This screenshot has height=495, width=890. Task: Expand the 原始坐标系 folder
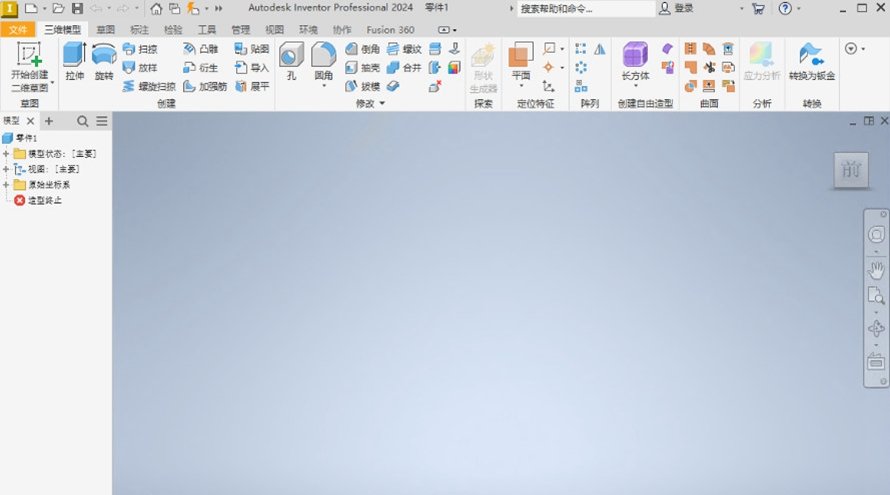tap(6, 184)
